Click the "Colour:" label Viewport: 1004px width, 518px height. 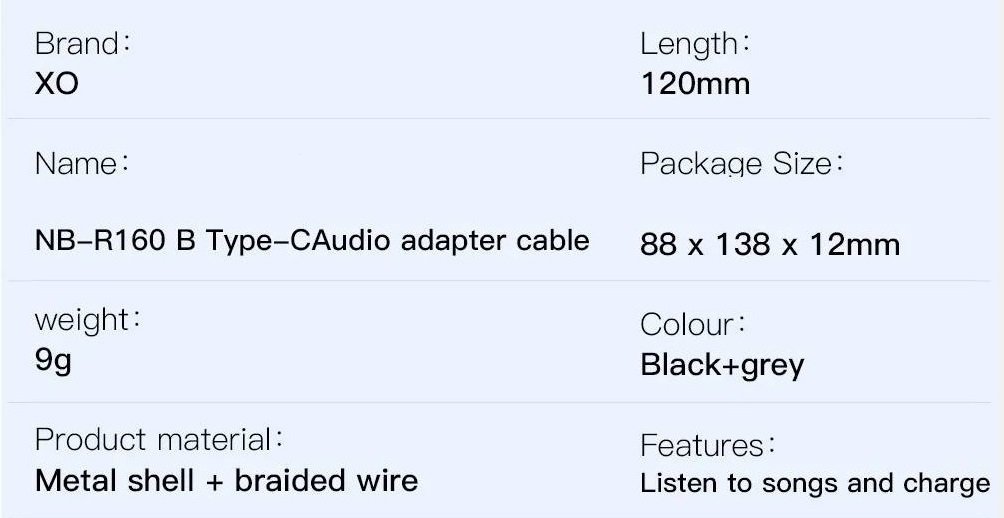coord(694,325)
